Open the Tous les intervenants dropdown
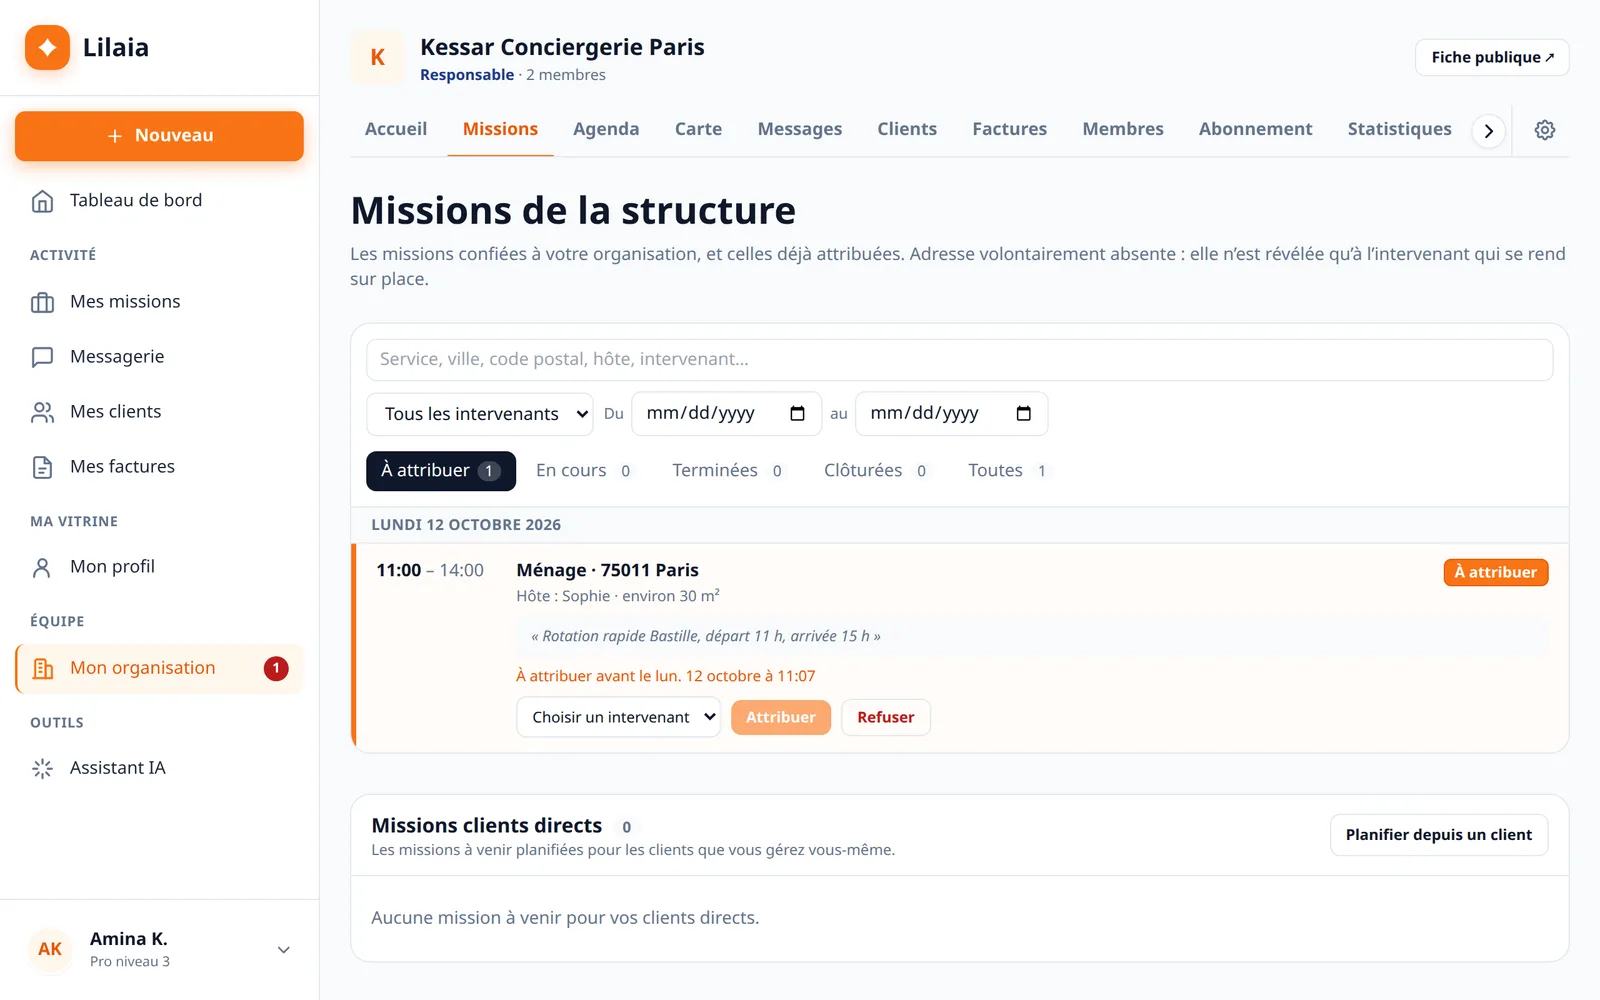This screenshot has height=1000, width=1600. point(480,414)
